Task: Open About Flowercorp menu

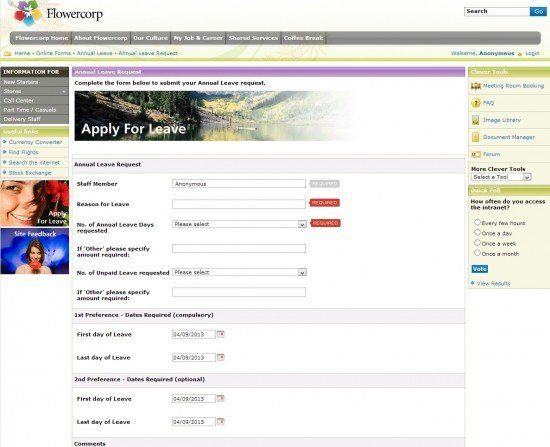Action: tap(101, 38)
